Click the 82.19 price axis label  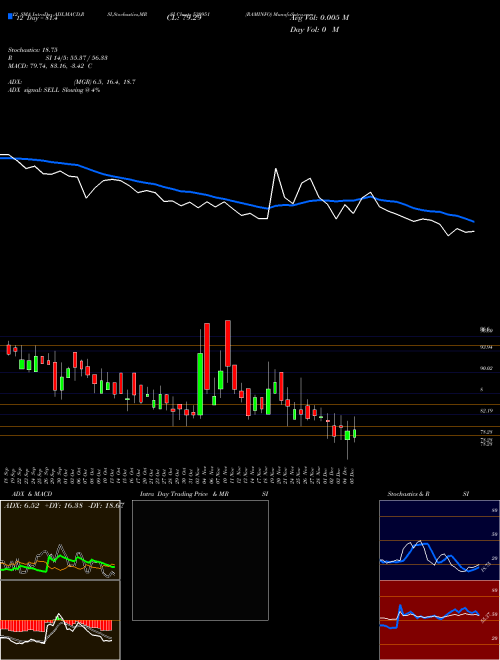tap(487, 410)
